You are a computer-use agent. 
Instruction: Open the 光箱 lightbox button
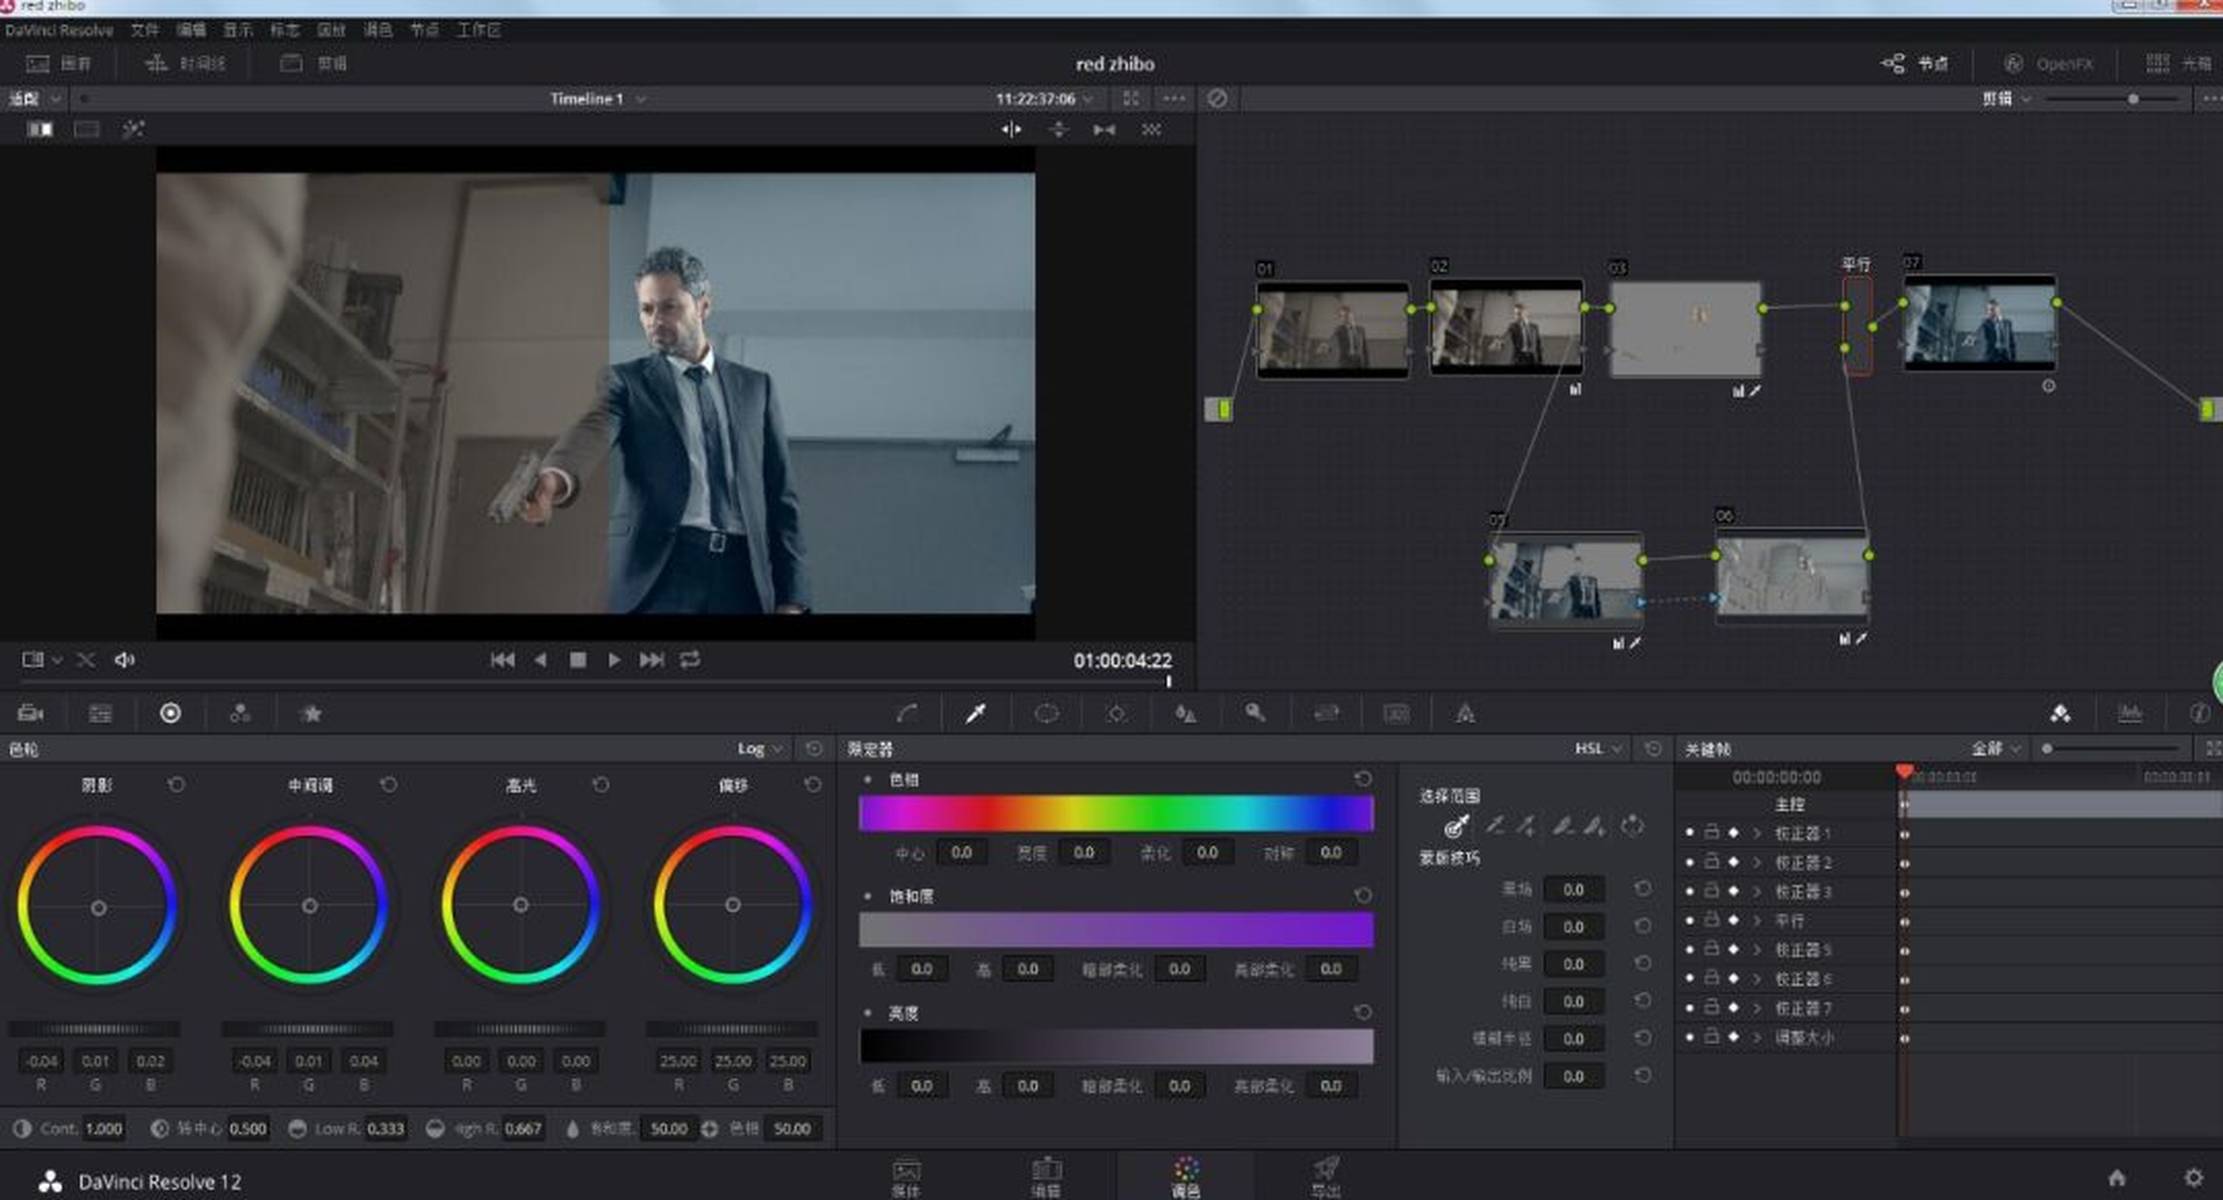click(x=2179, y=63)
